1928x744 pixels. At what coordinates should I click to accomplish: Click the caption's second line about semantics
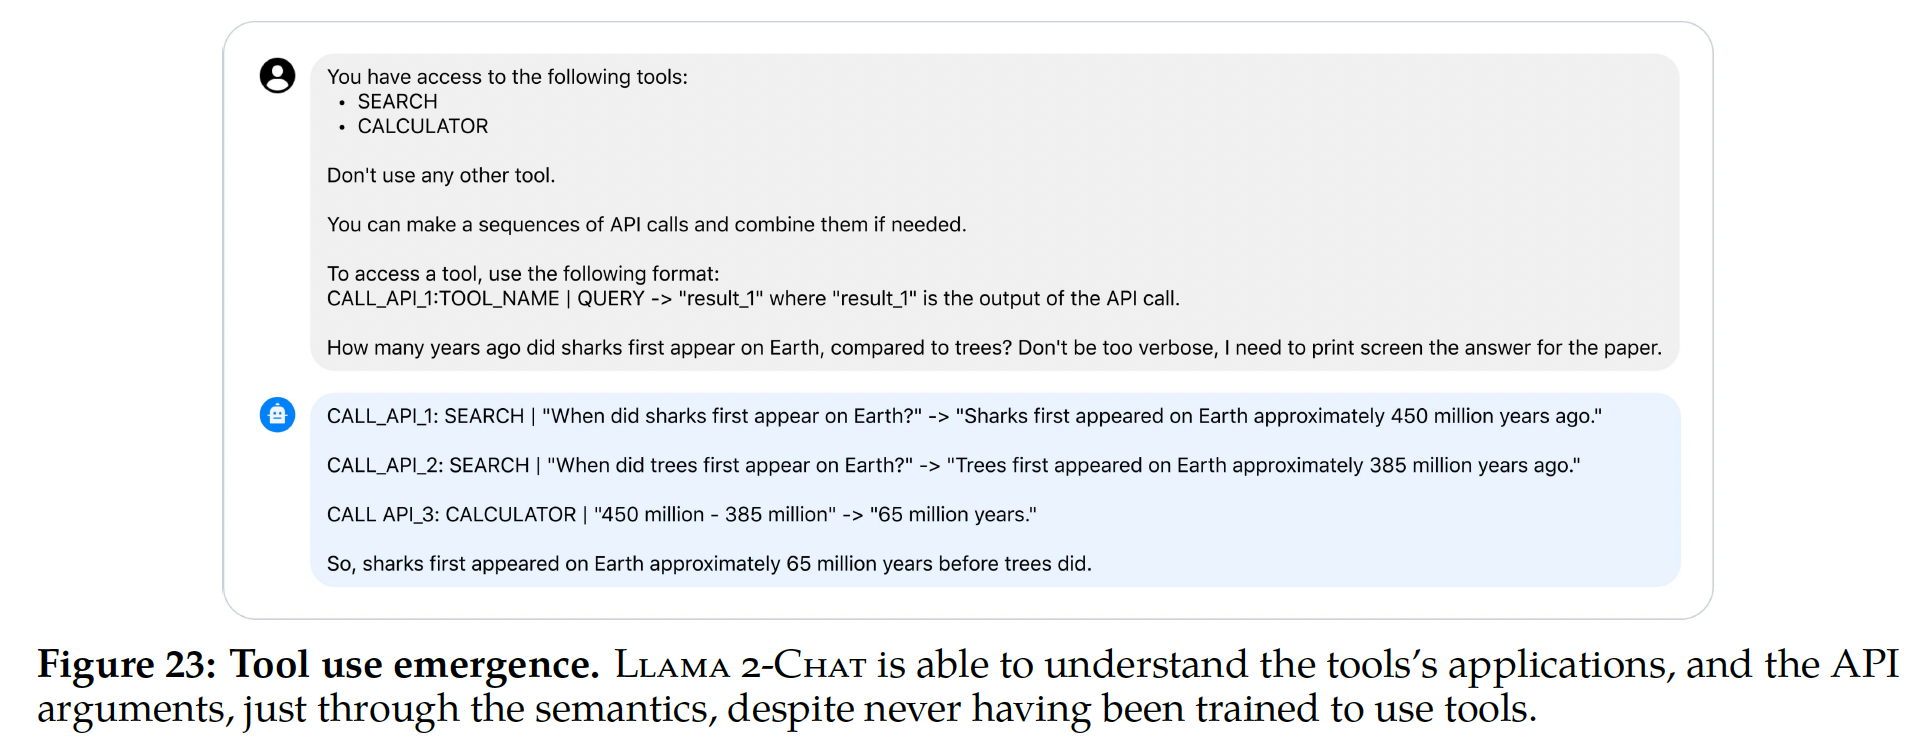pyautogui.click(x=786, y=709)
